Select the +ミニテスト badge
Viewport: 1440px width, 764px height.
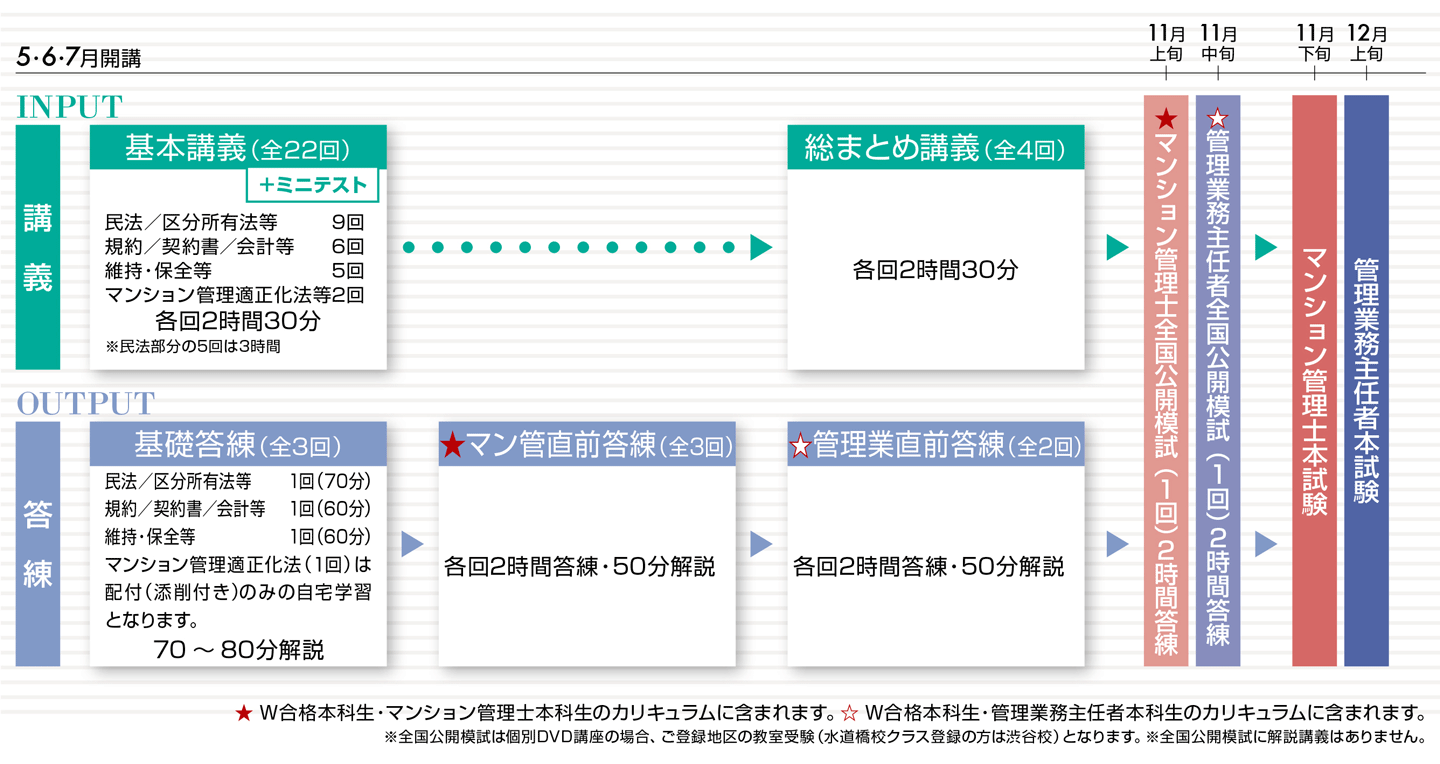point(313,185)
